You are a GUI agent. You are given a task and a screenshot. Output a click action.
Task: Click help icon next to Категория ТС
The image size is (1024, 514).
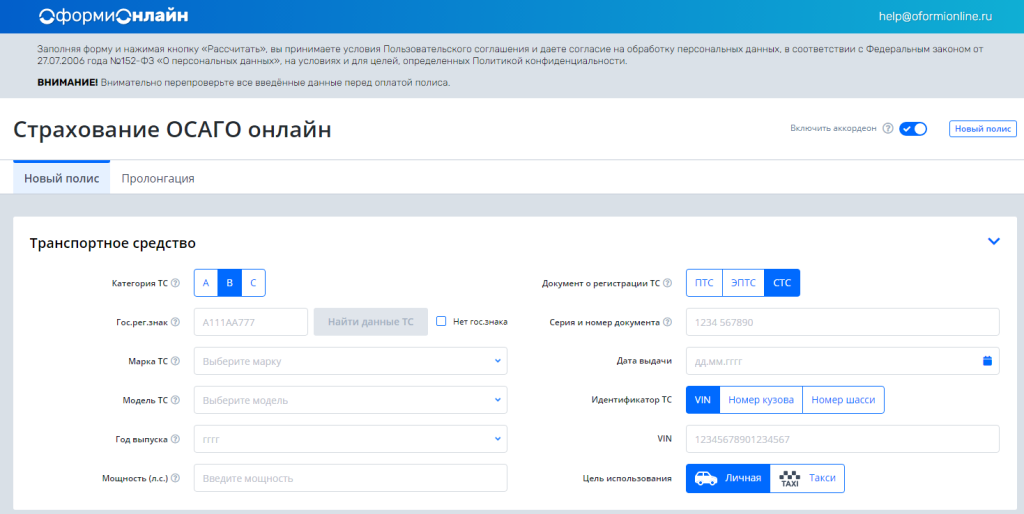click(x=175, y=283)
